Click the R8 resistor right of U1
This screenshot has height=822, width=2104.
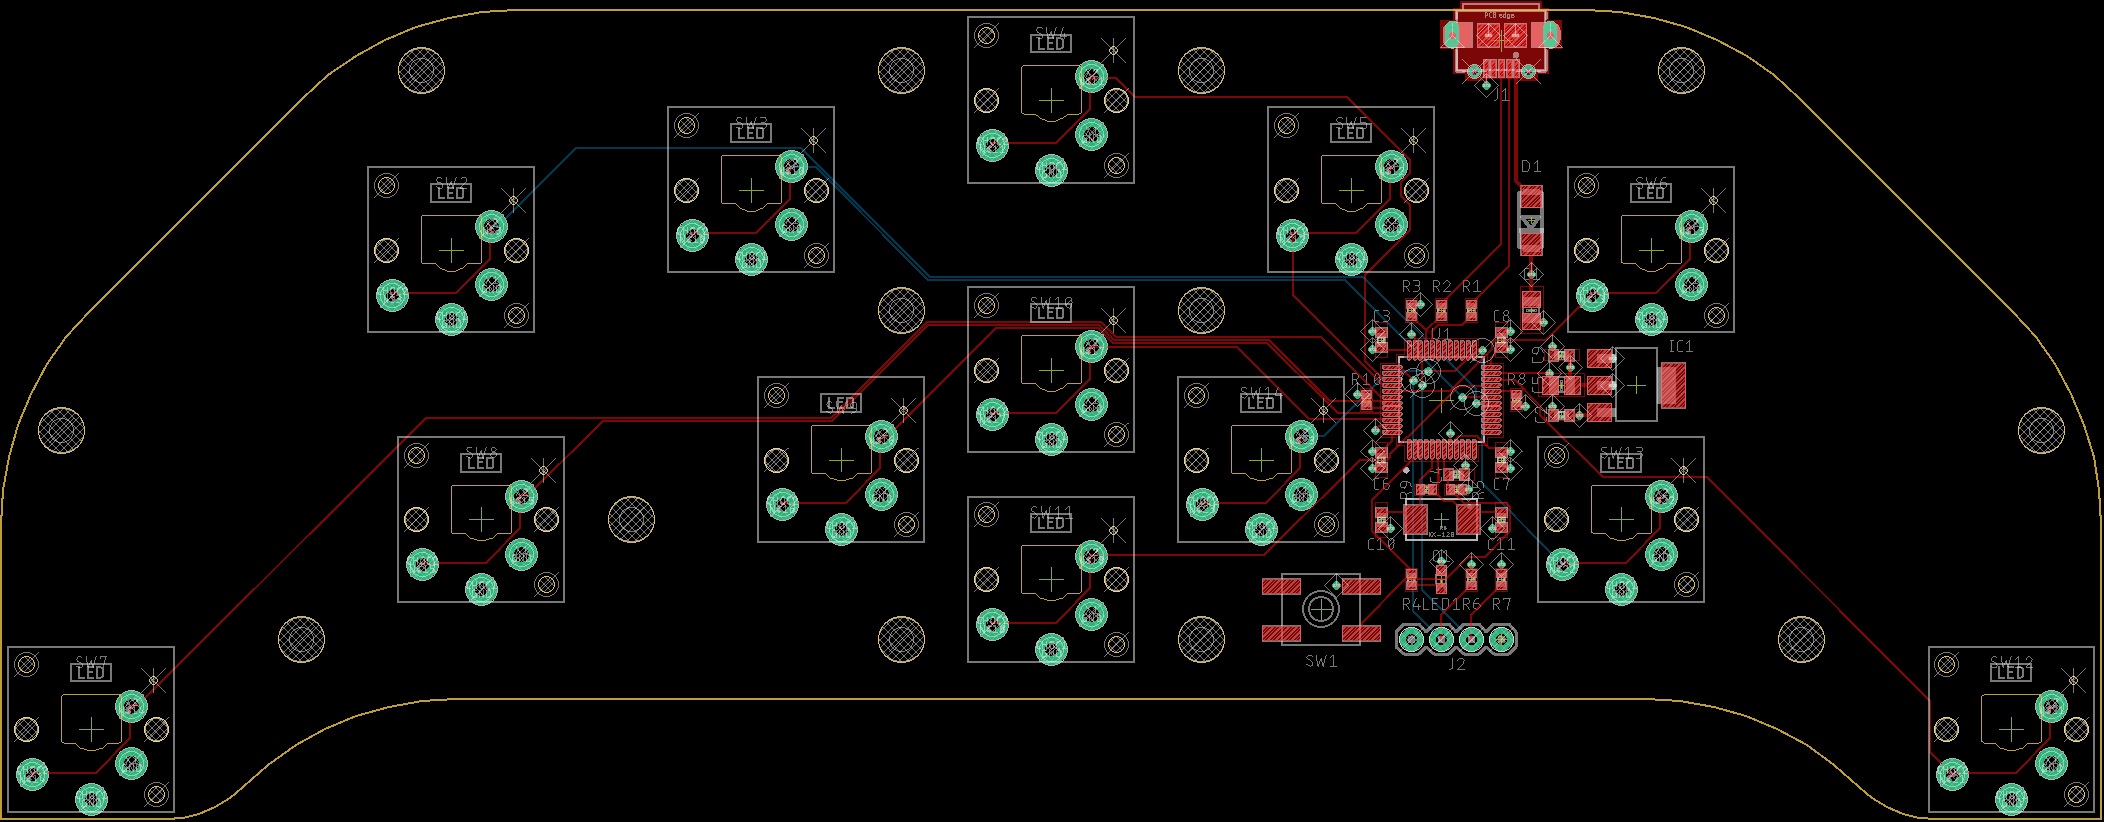(x=1516, y=399)
